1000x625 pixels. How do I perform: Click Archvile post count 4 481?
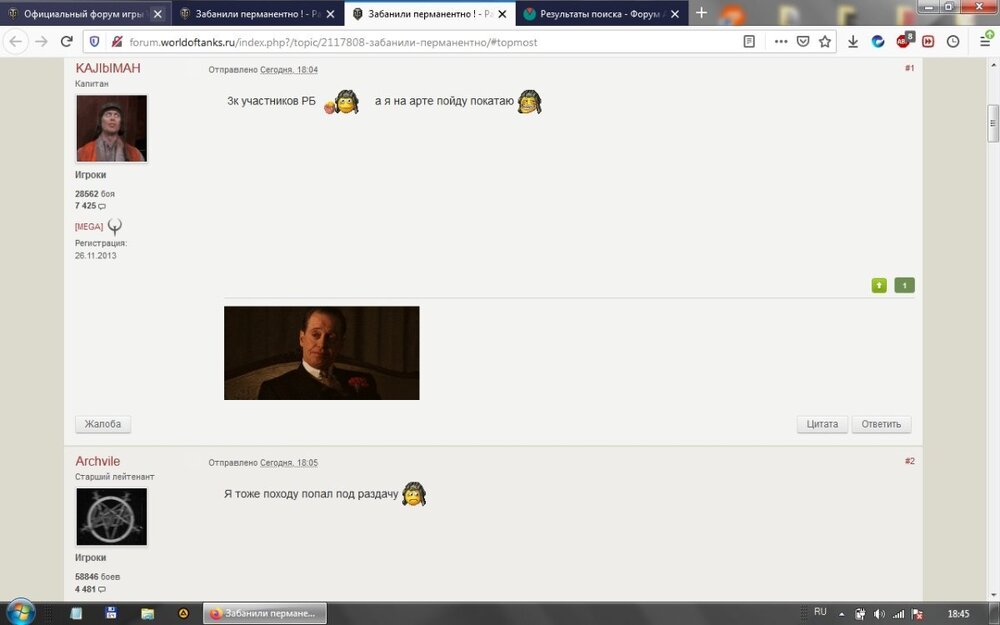point(90,589)
